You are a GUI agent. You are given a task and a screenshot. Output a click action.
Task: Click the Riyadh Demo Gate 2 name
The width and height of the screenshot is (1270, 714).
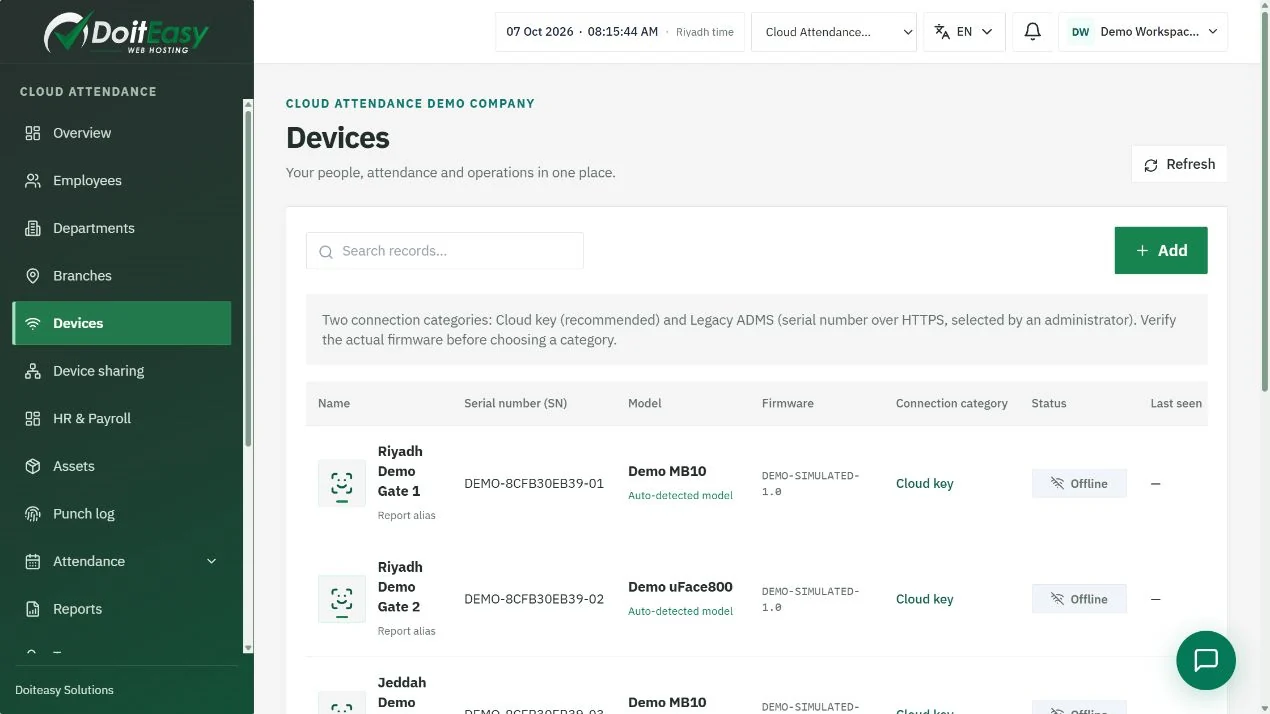[x=400, y=587]
